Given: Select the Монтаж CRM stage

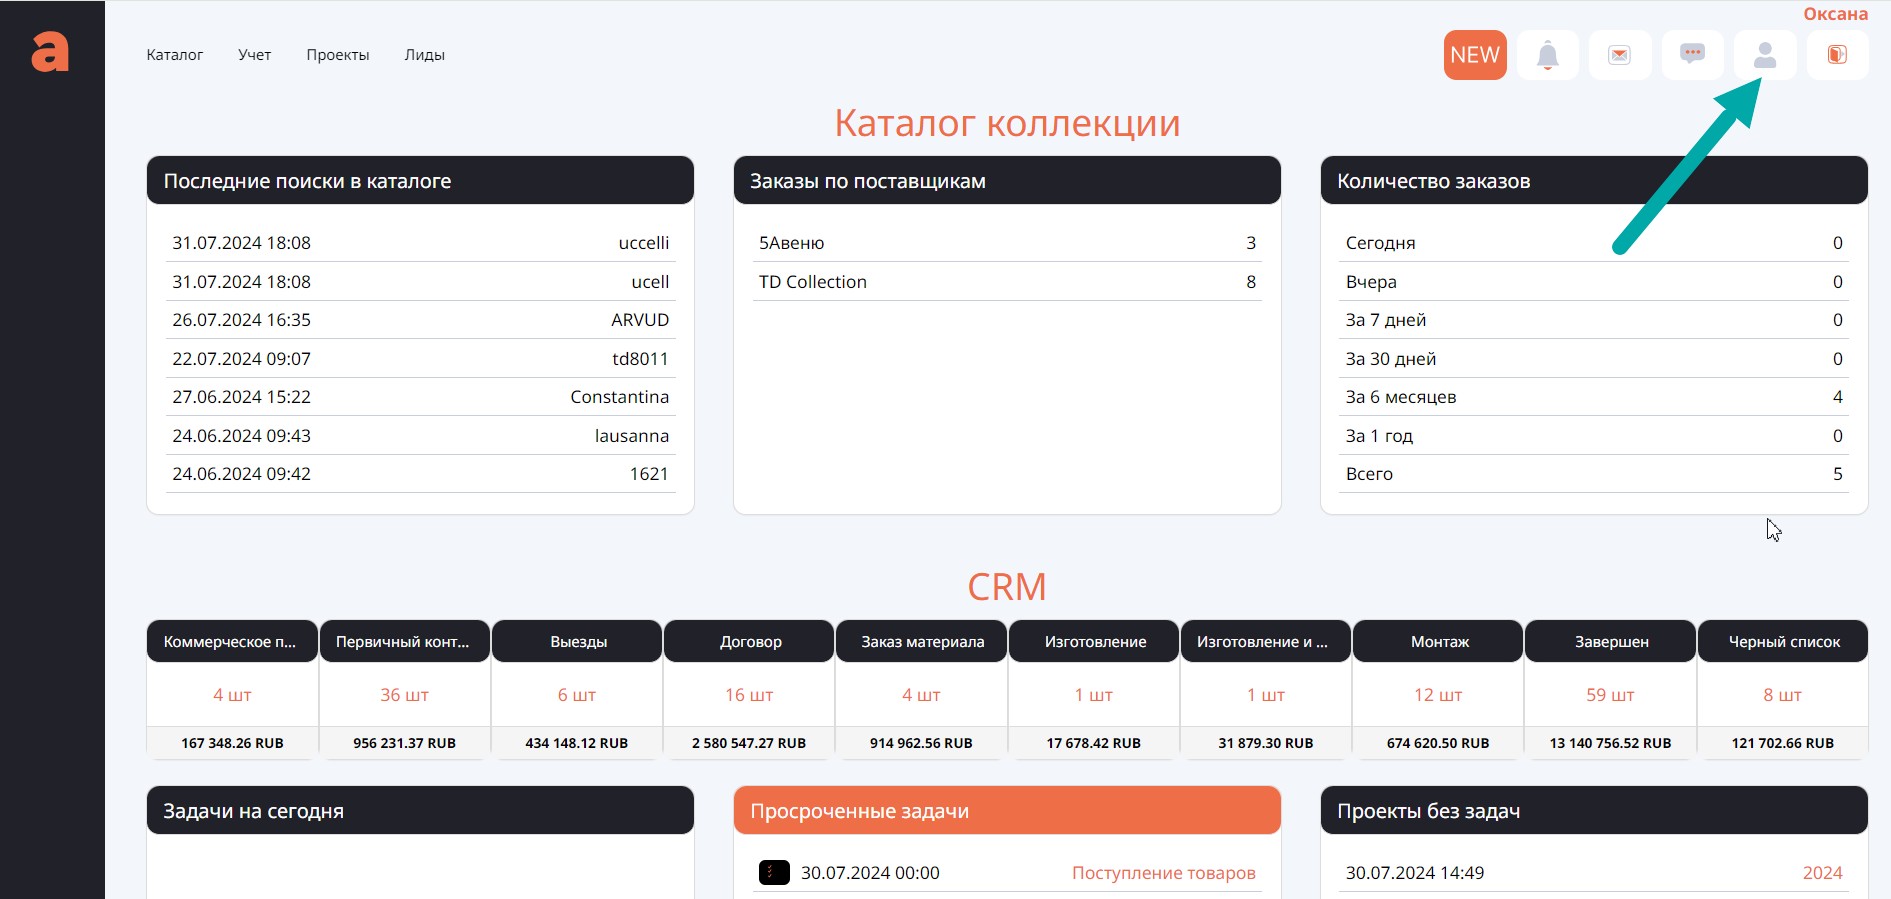Looking at the screenshot, I should (x=1439, y=642).
